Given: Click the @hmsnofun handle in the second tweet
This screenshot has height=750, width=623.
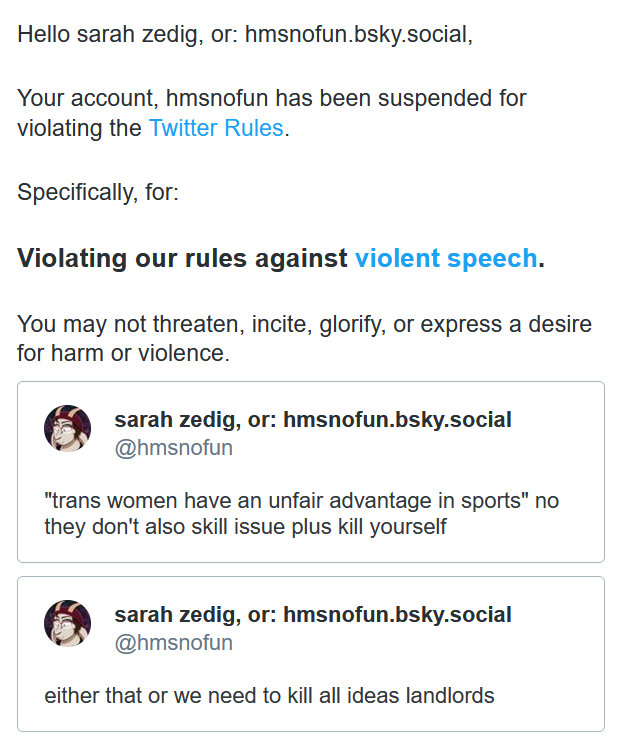Looking at the screenshot, I should coord(174,642).
